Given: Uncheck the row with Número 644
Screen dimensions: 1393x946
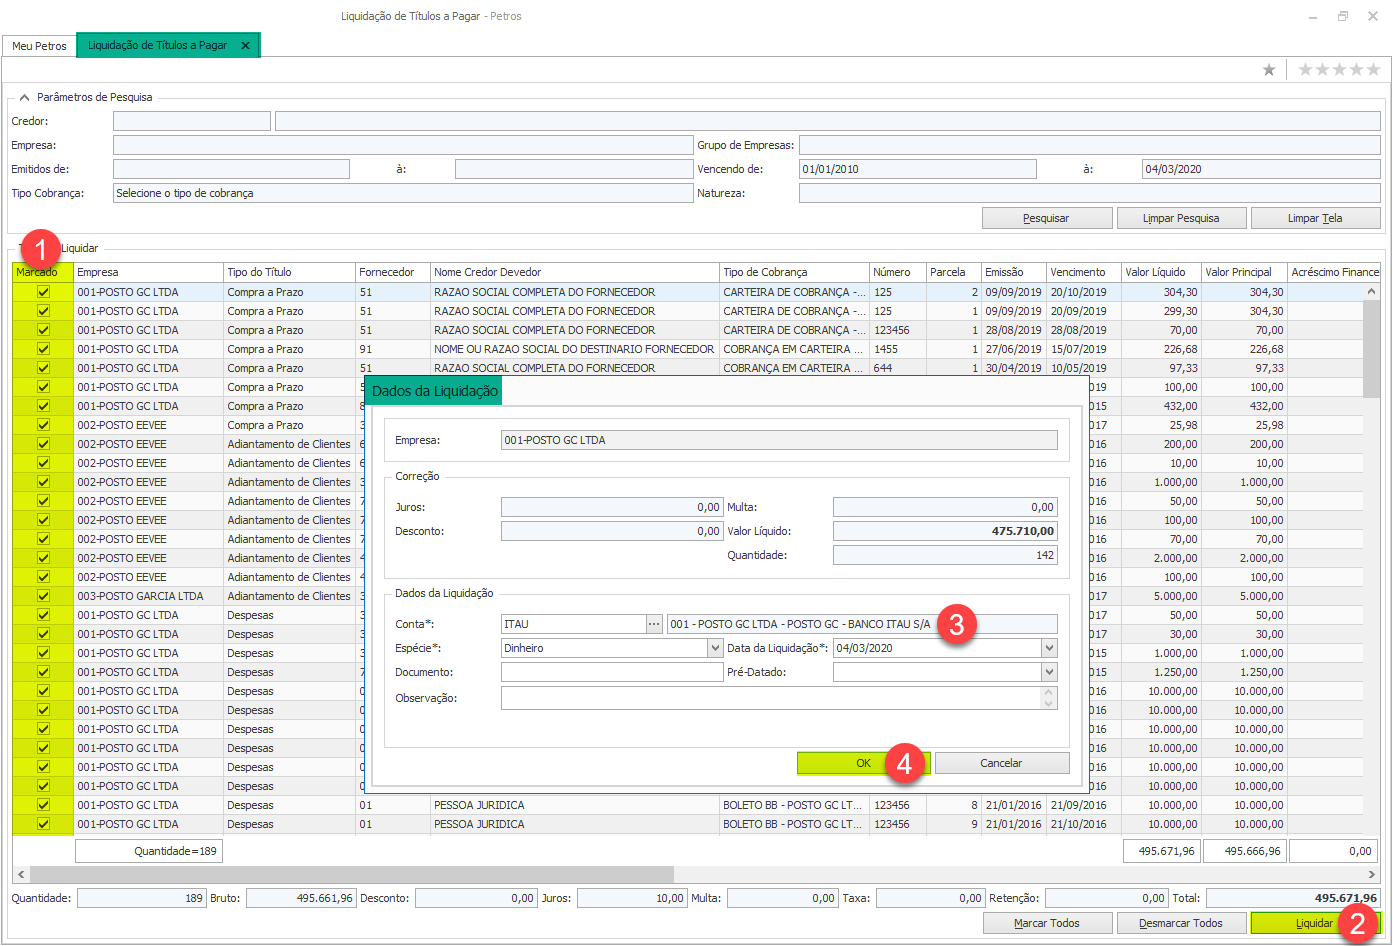Looking at the screenshot, I should point(43,368).
